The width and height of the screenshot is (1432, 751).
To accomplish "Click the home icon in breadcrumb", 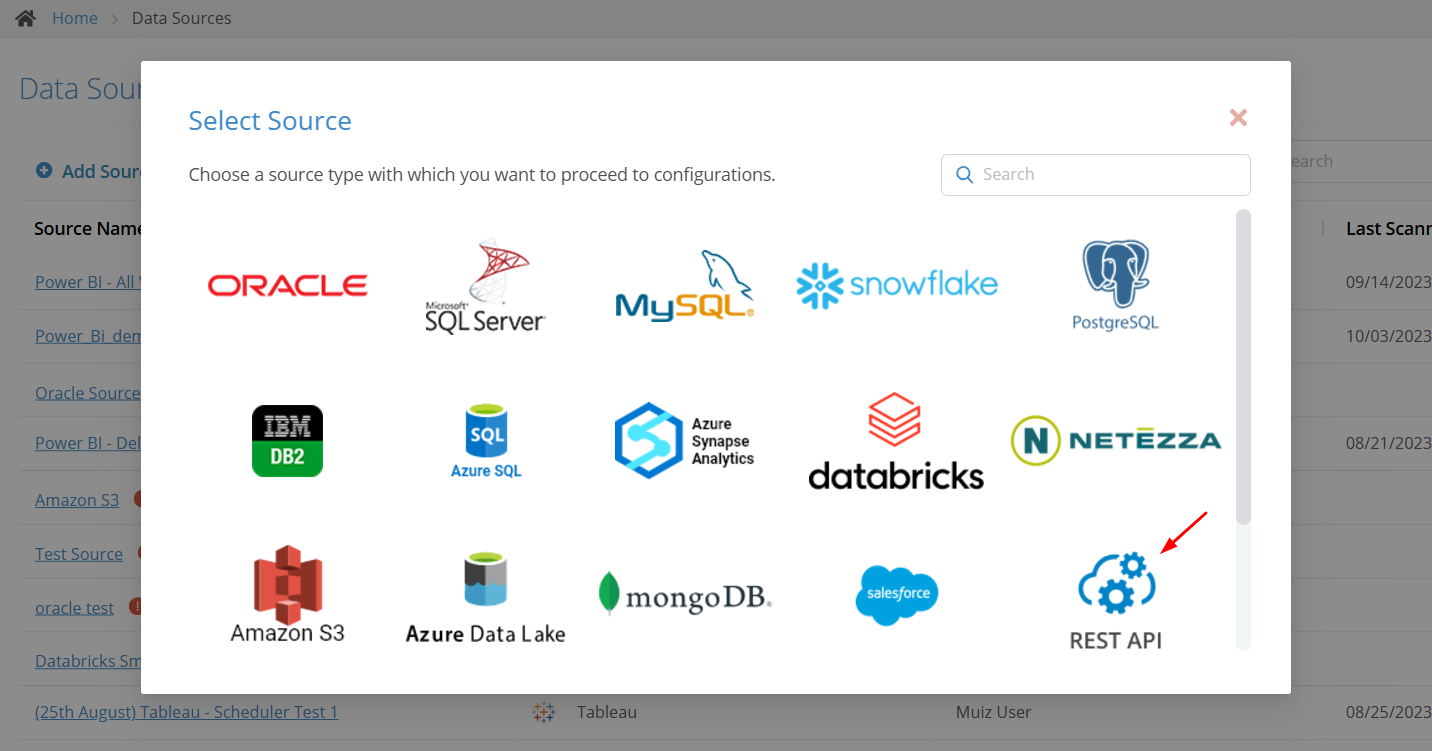I will point(26,18).
